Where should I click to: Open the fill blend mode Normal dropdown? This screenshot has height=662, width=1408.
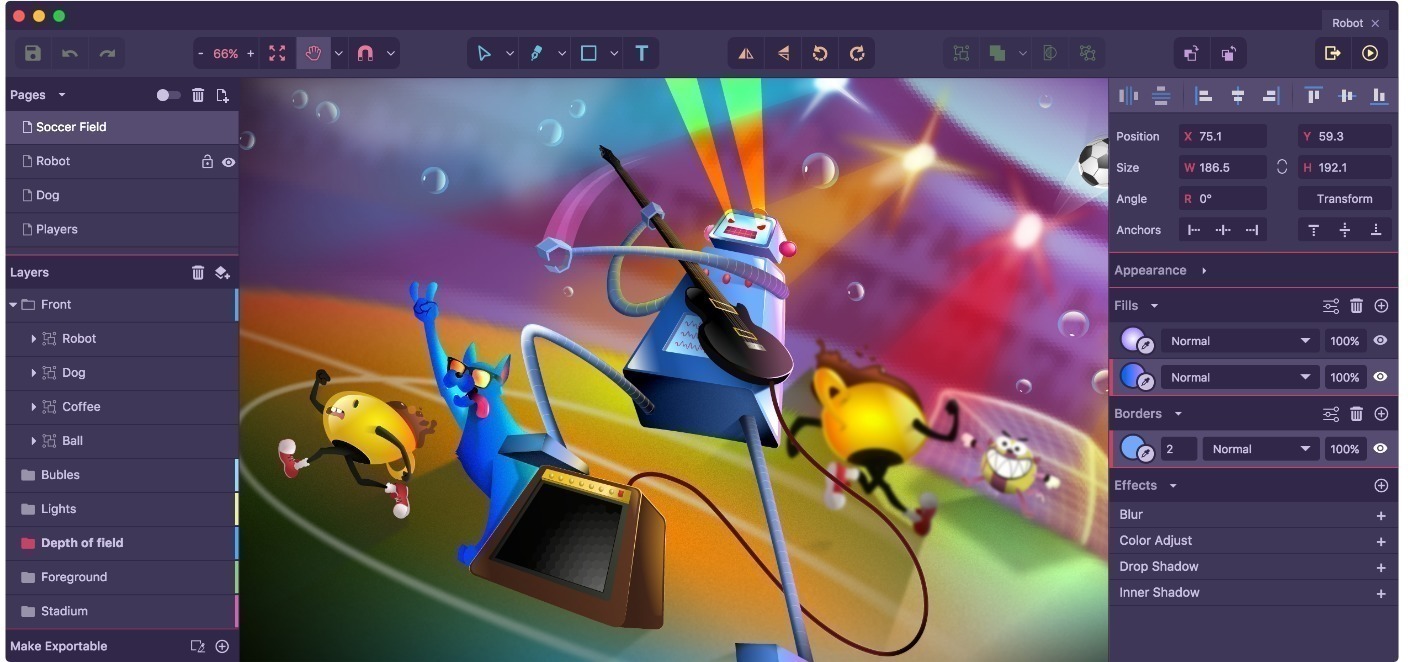coord(1239,340)
